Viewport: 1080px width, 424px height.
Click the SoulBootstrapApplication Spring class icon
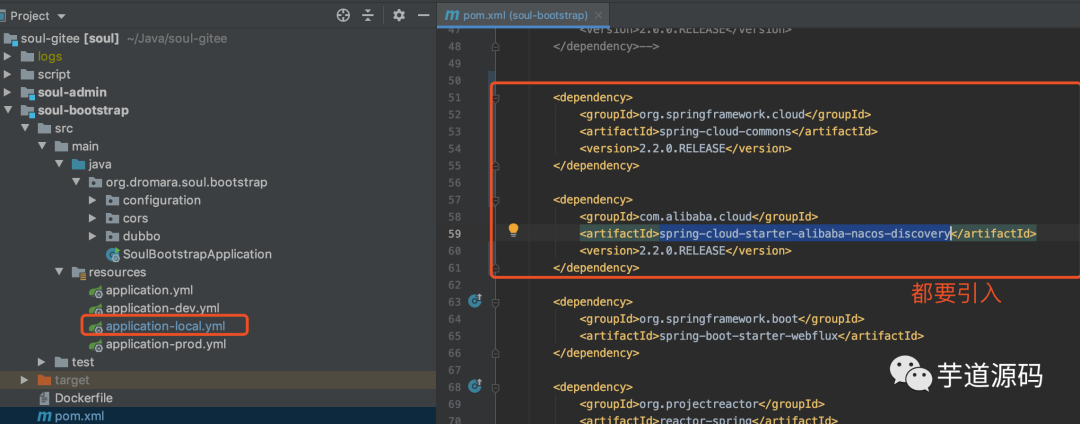[113, 255]
